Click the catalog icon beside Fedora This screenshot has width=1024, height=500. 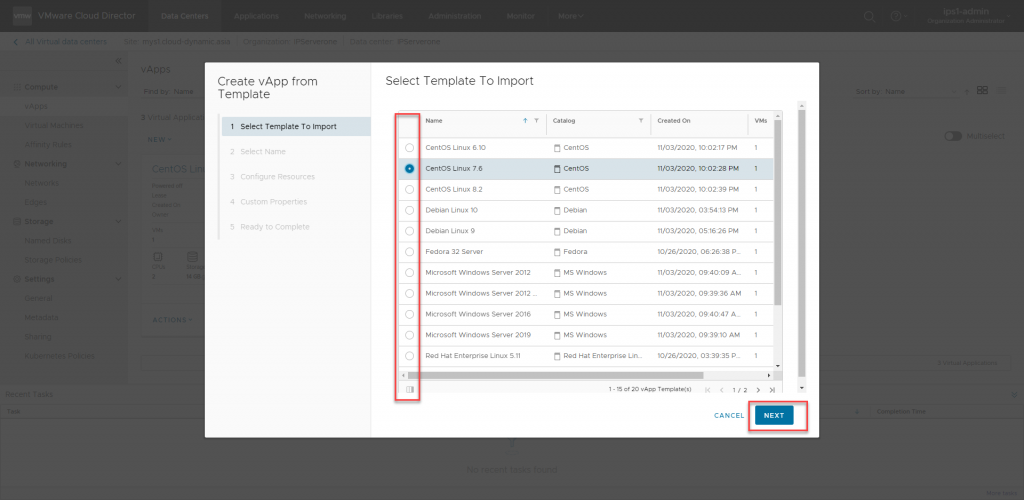pos(557,252)
